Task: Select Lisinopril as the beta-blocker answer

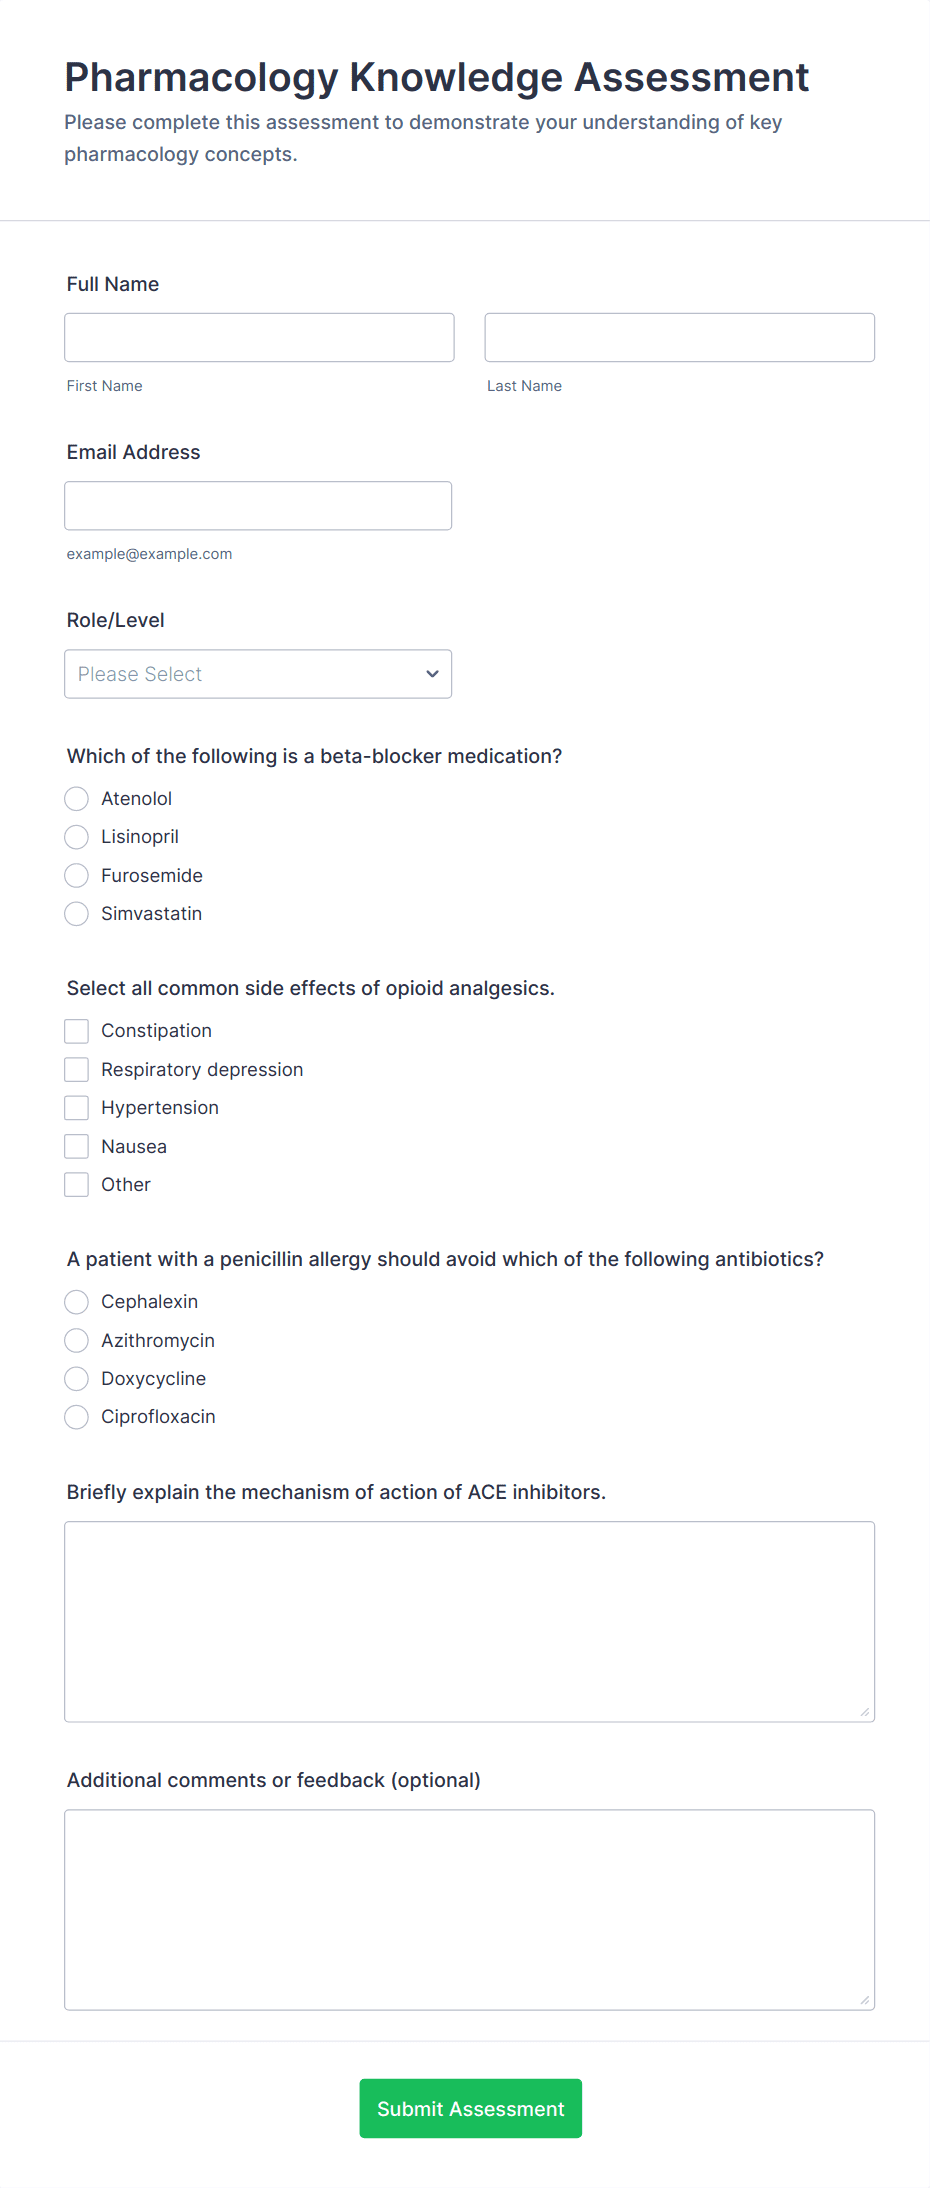Action: point(76,837)
